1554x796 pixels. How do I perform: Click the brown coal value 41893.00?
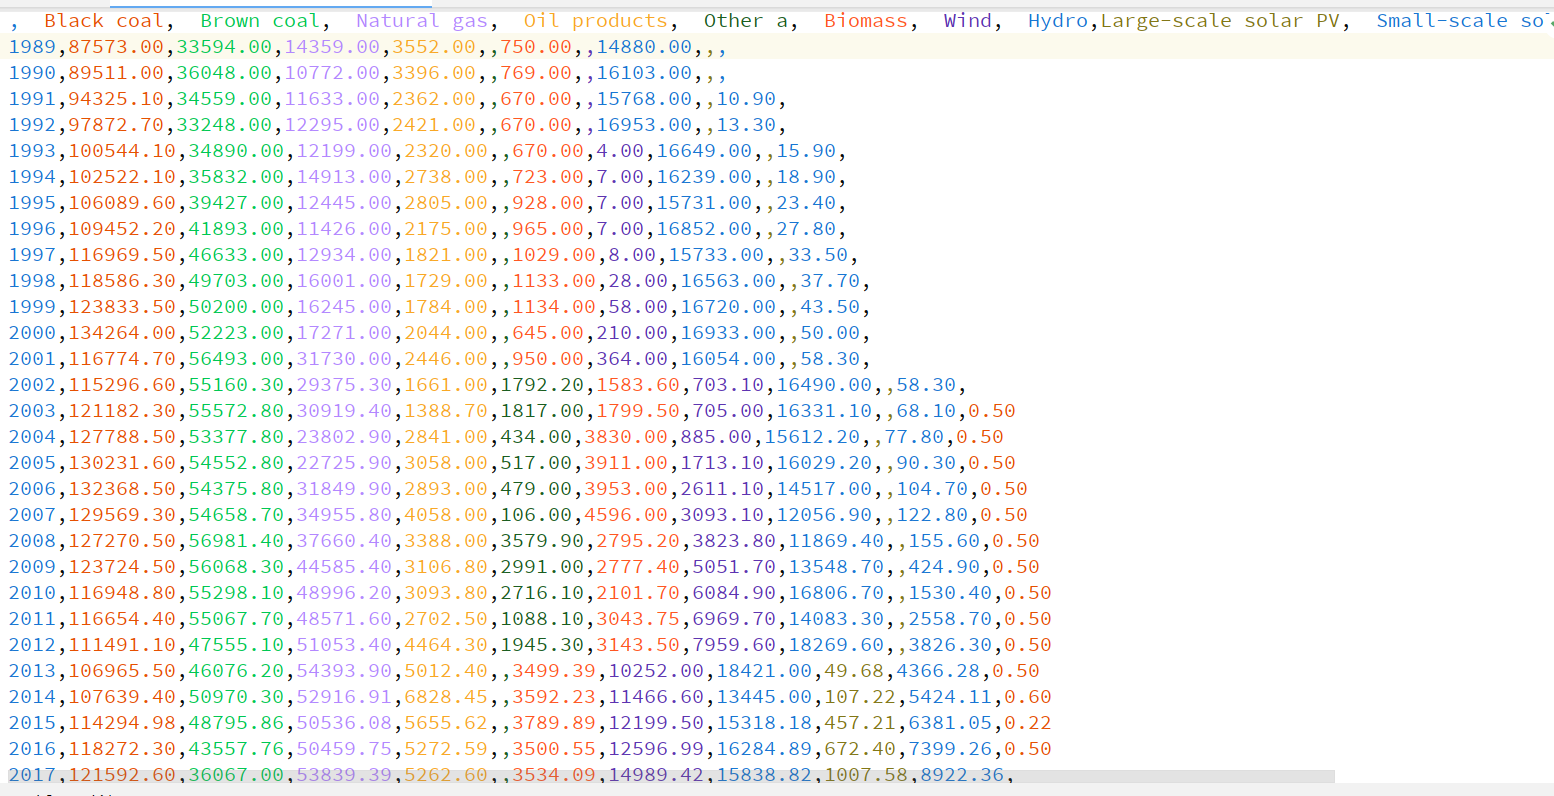pyautogui.click(x=236, y=229)
